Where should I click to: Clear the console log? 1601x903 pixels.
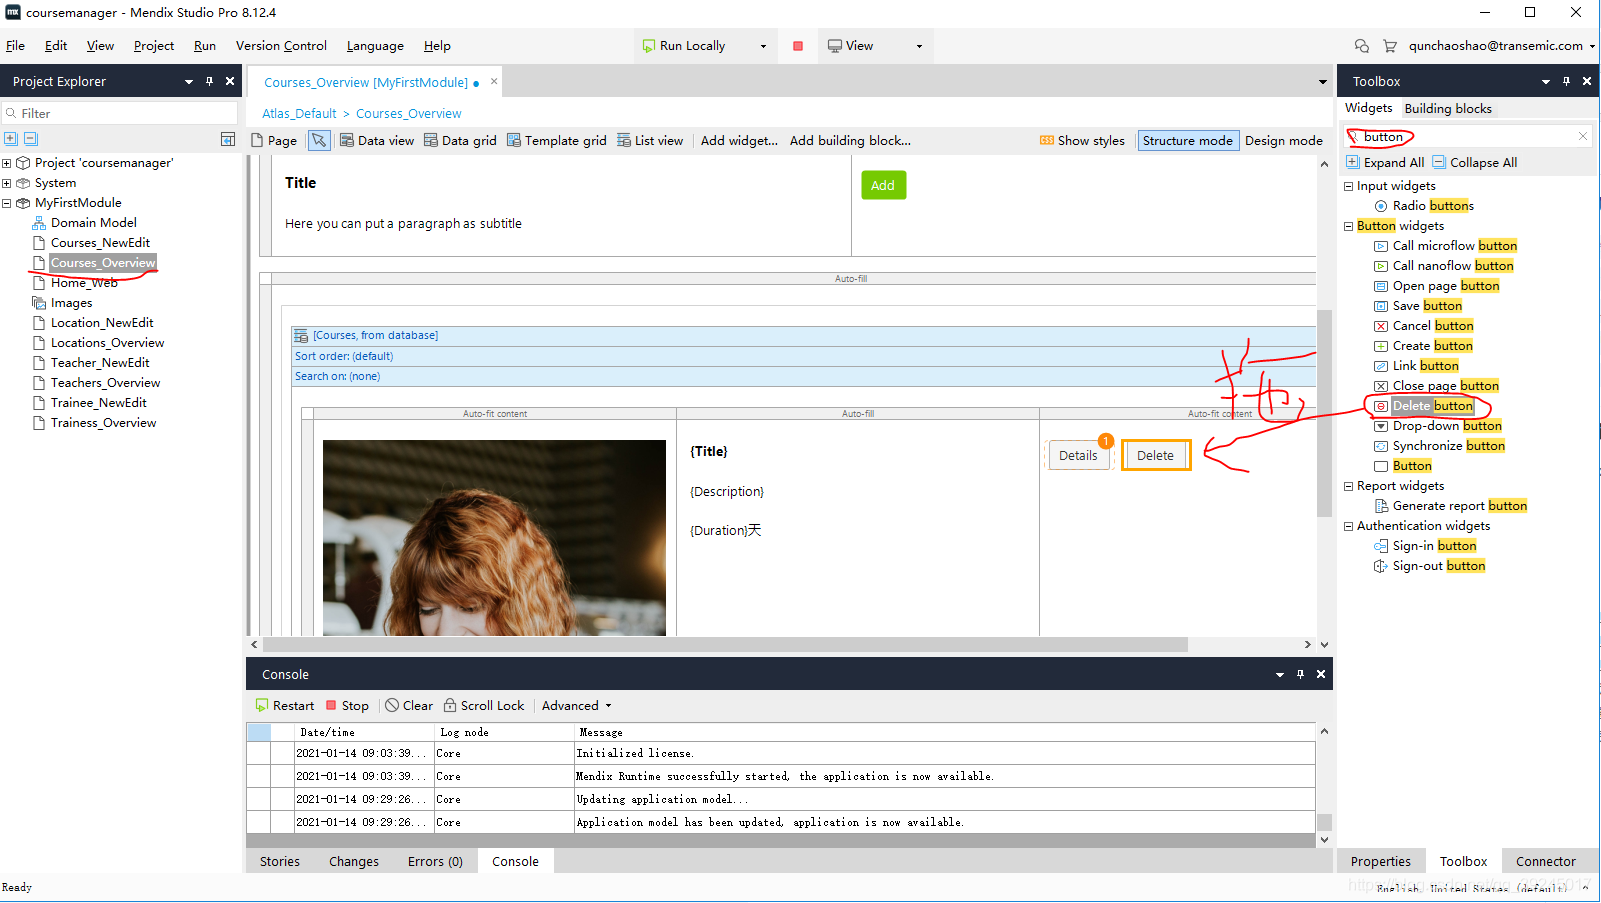[409, 705]
